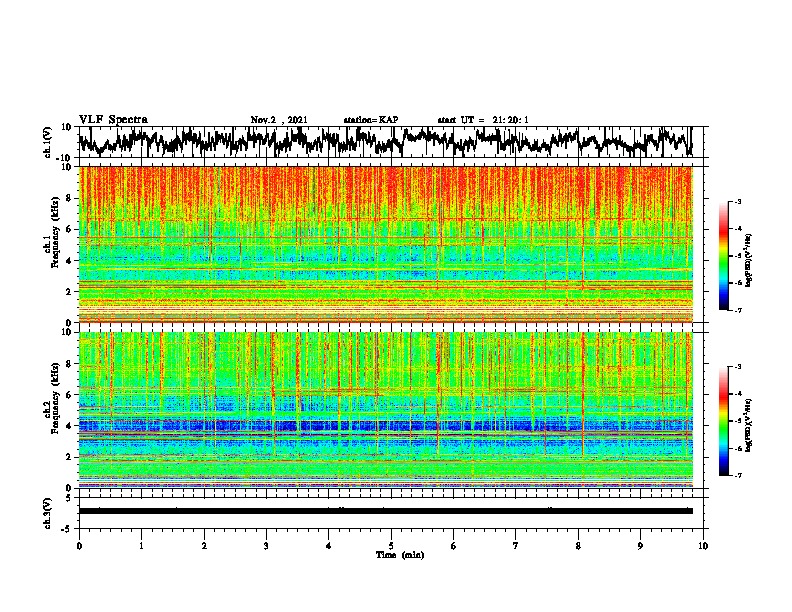Click the ch.2 PSD color bar
The image size is (792, 612).
(723, 421)
